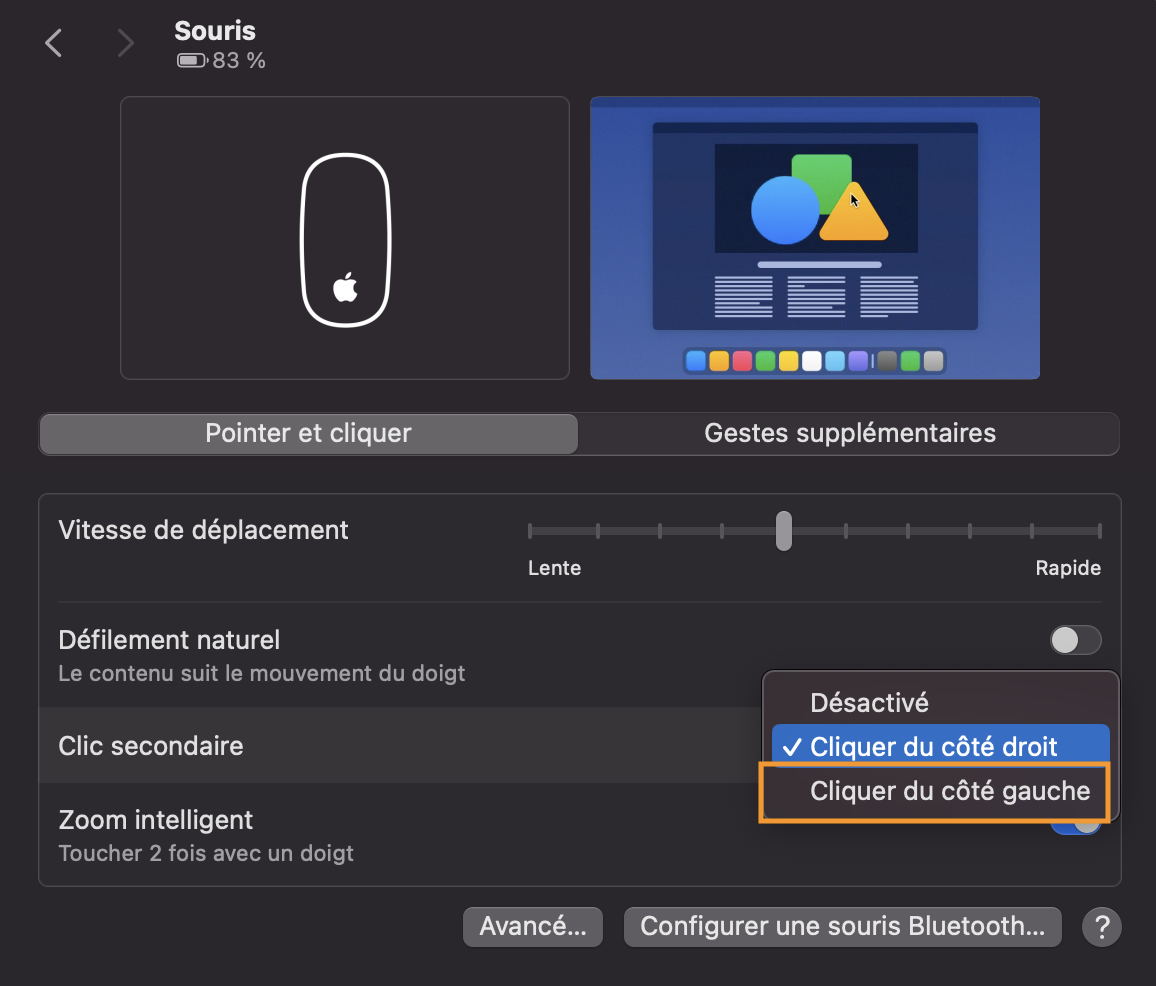Click the orange triangle in the preview
This screenshot has width=1156, height=986.
853,214
